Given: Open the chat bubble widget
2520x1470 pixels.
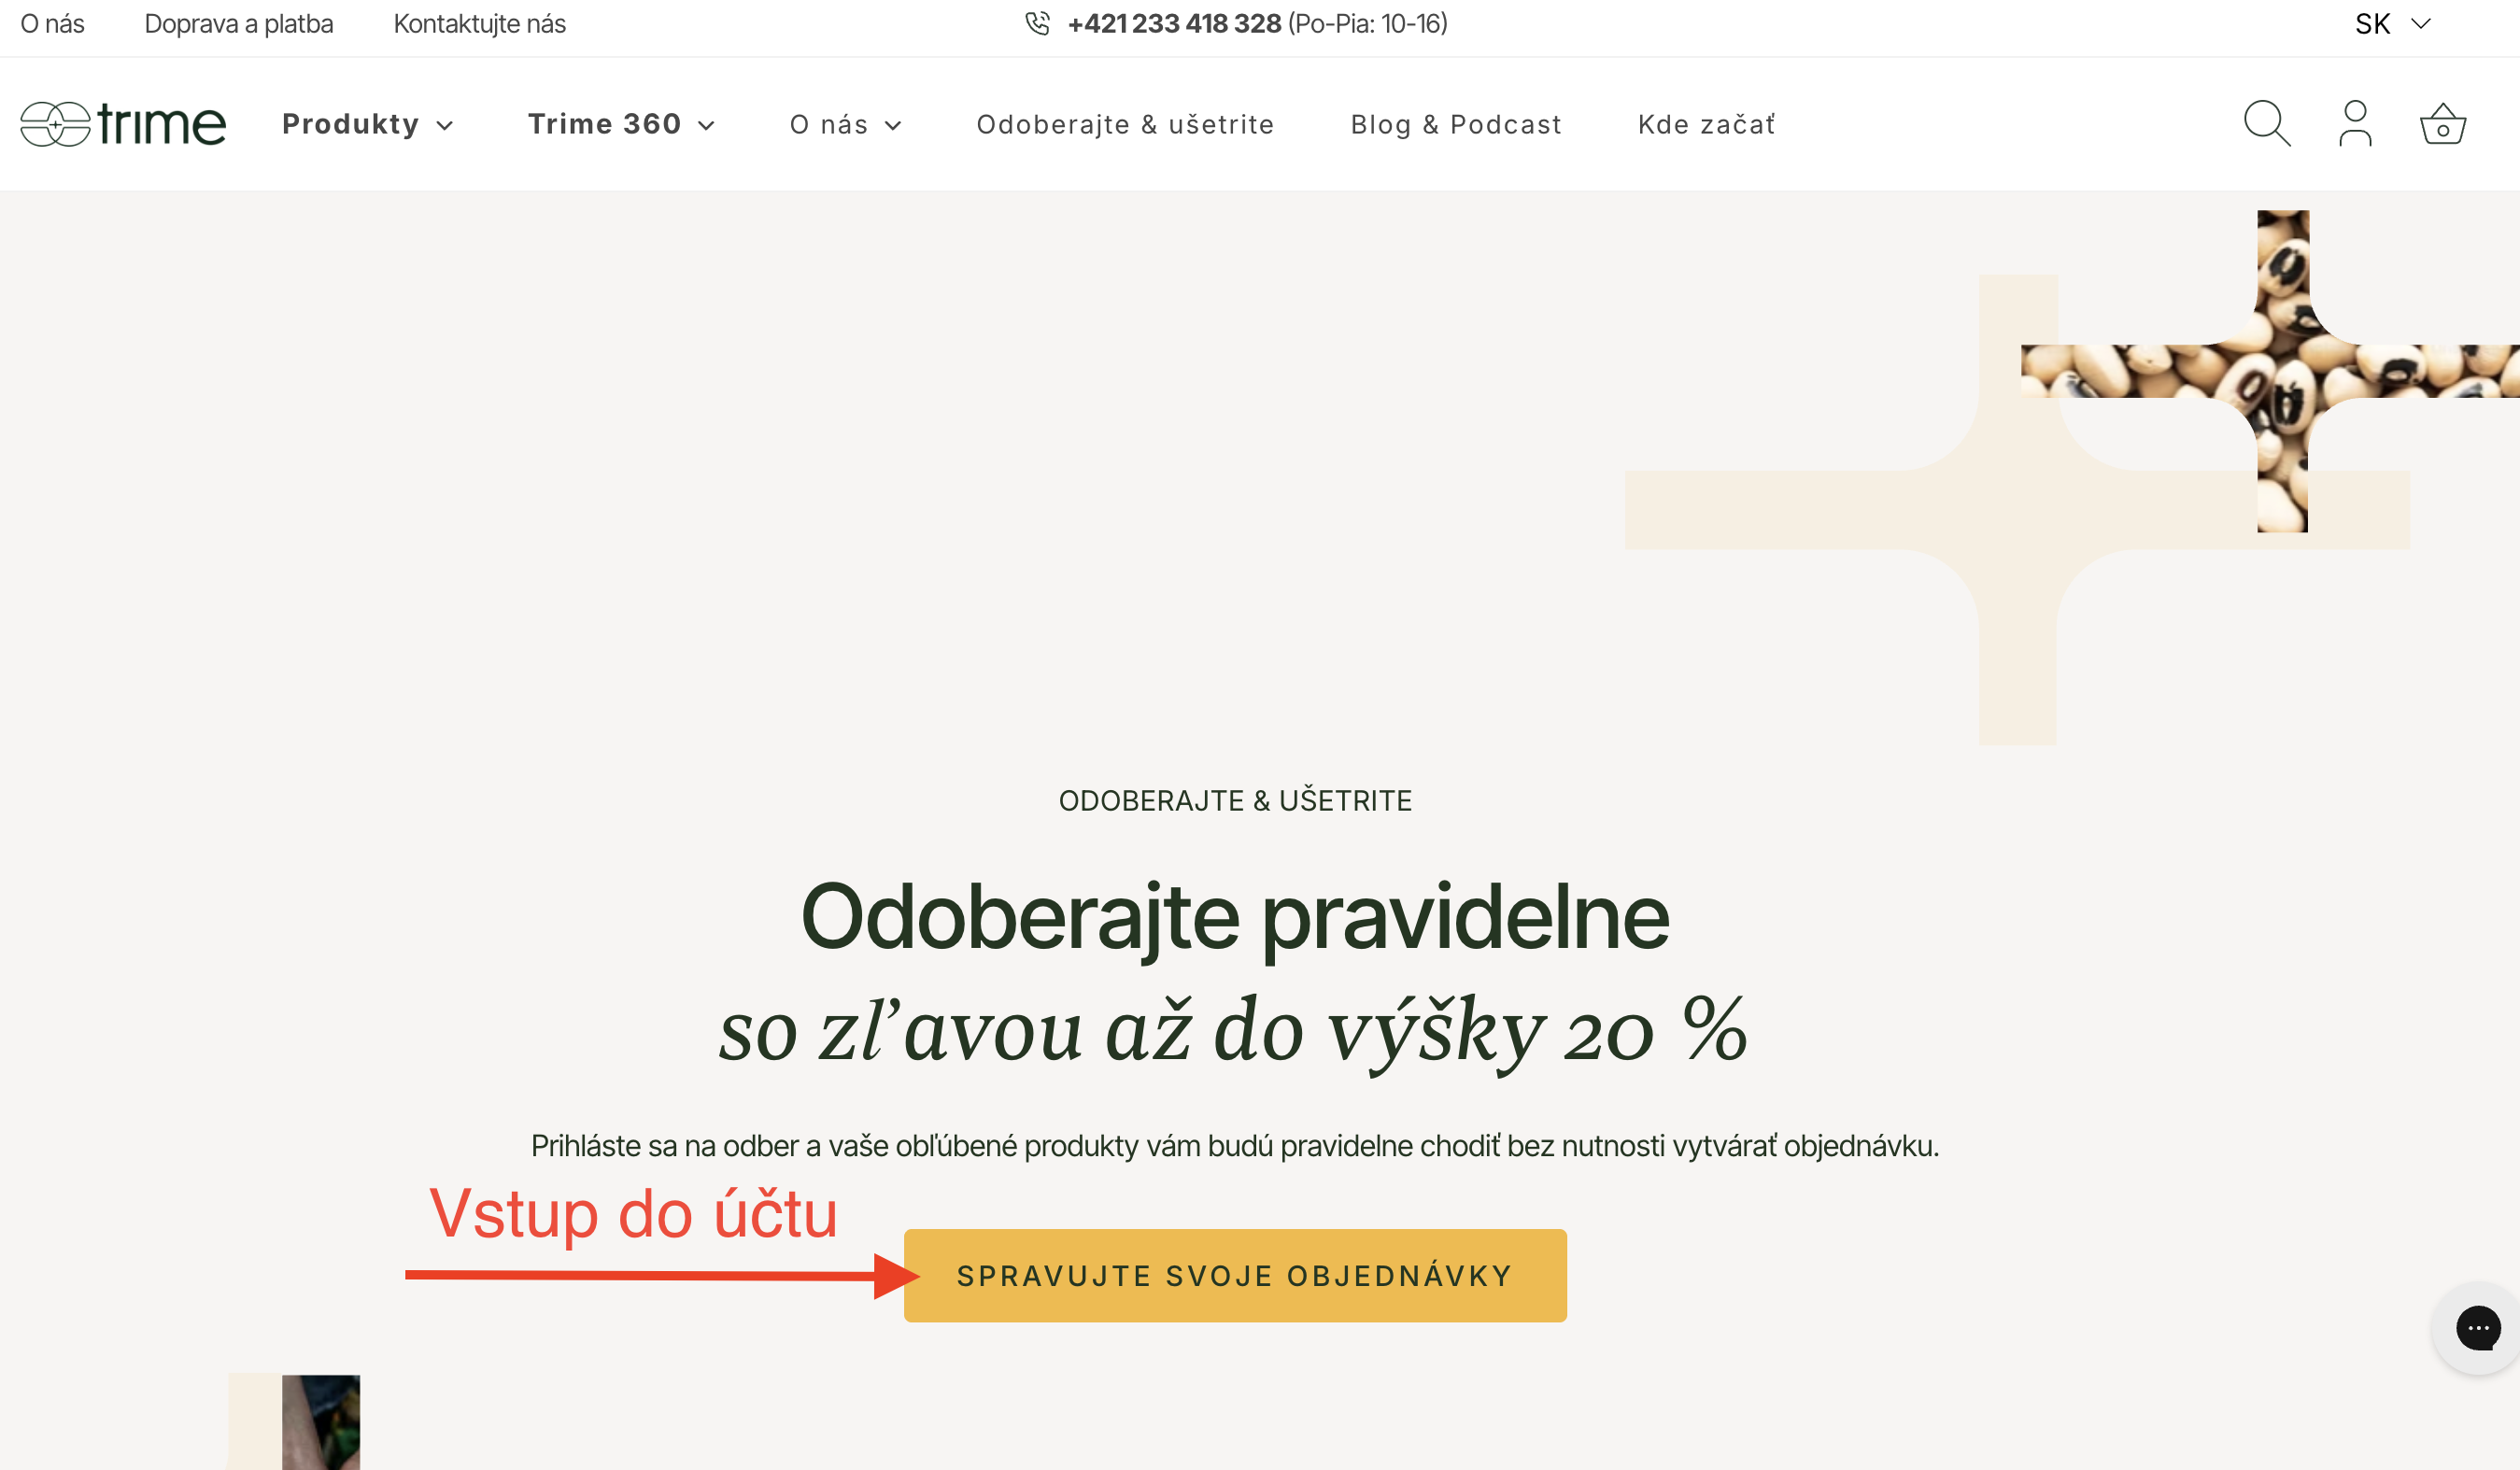Looking at the screenshot, I should (x=2477, y=1328).
